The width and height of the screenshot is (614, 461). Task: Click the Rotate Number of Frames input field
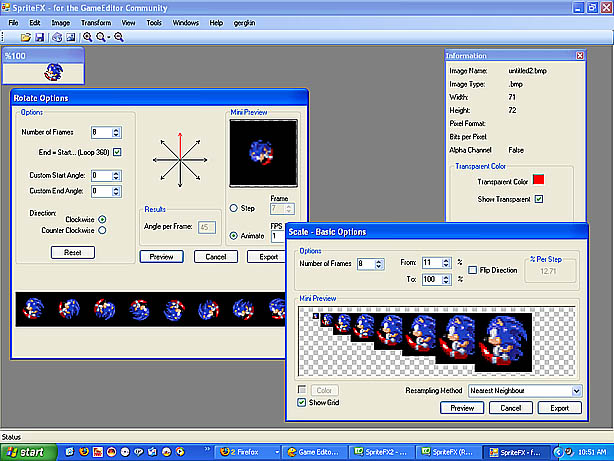pyautogui.click(x=101, y=132)
